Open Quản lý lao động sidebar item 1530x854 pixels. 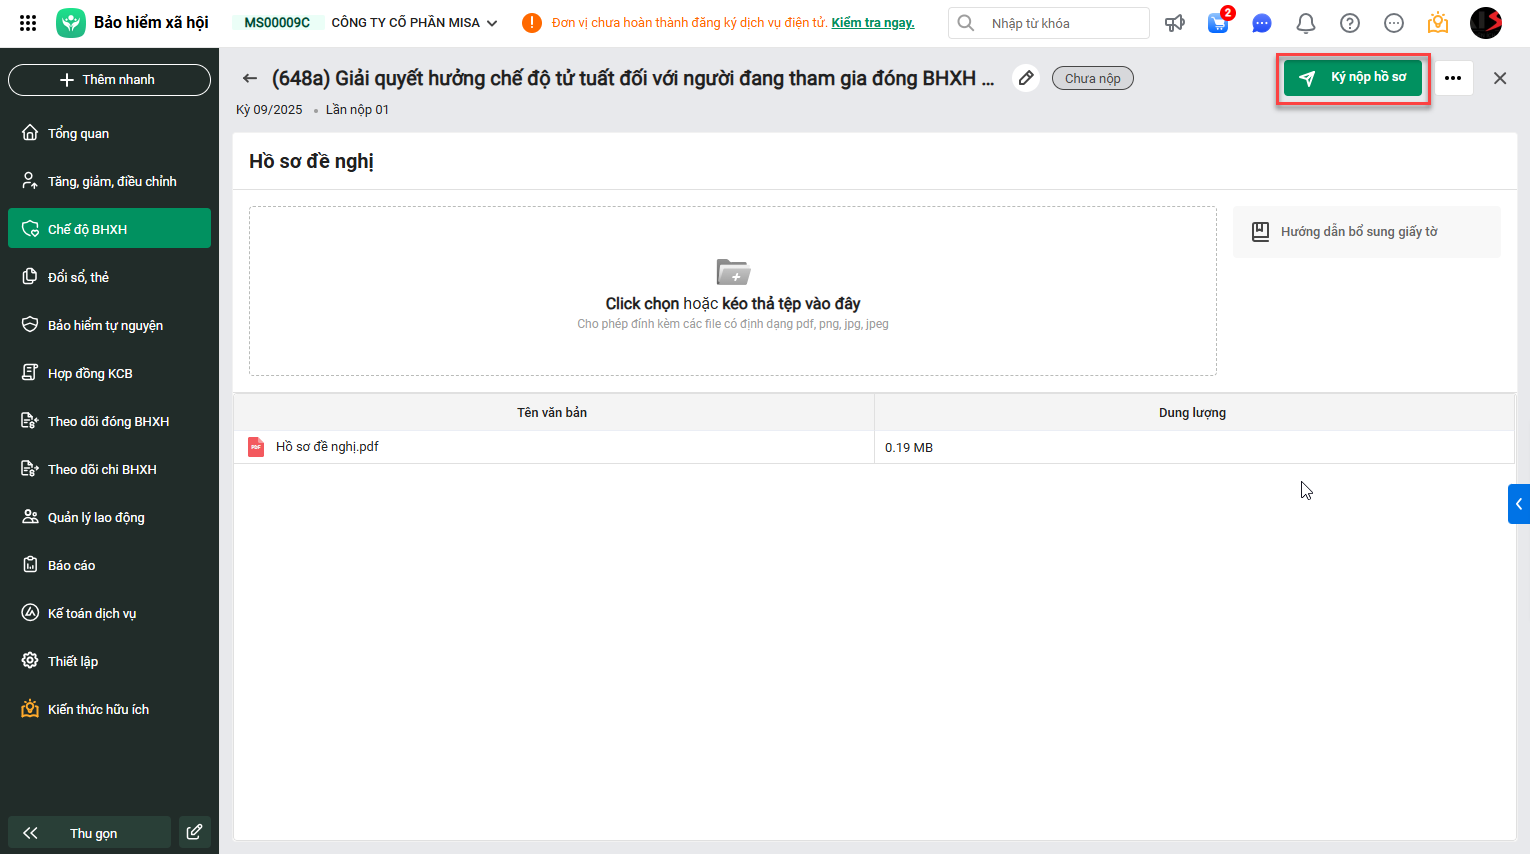point(109,517)
